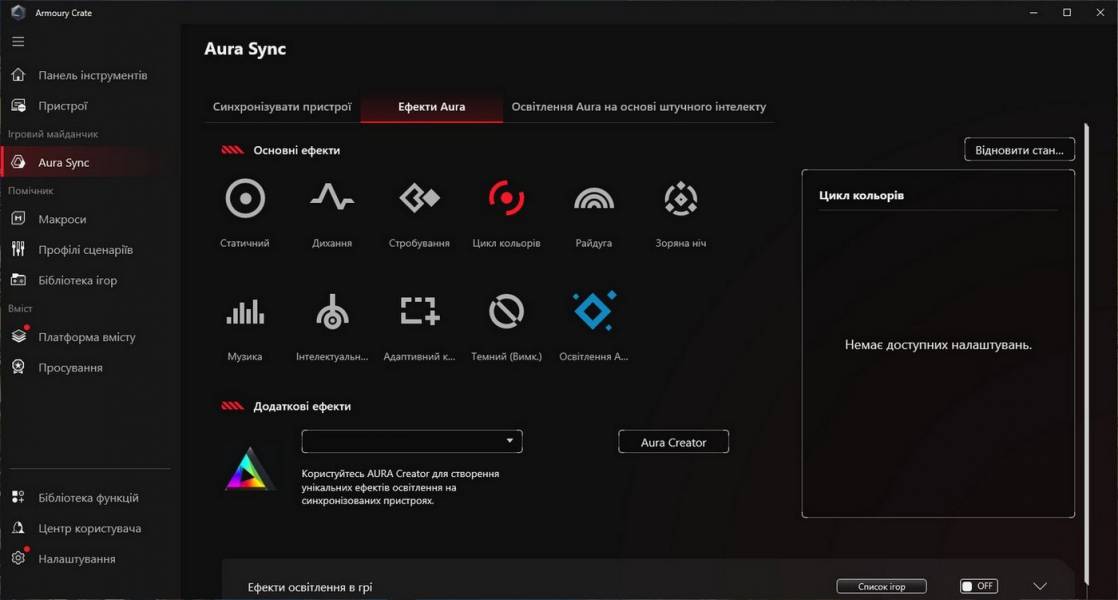1118x600 pixels.
Task: Open Профілі сценаріїв label in sidebar
Action: (x=86, y=250)
